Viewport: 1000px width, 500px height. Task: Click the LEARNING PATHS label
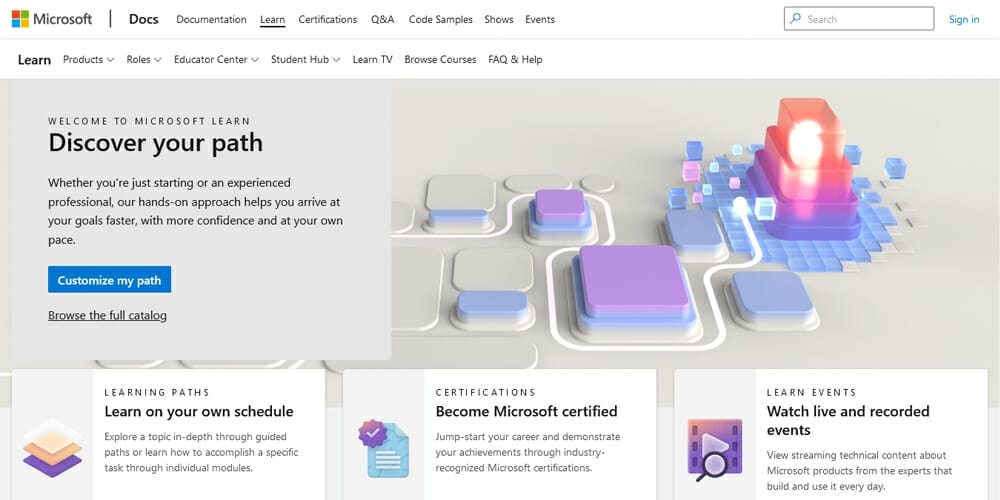[157, 392]
